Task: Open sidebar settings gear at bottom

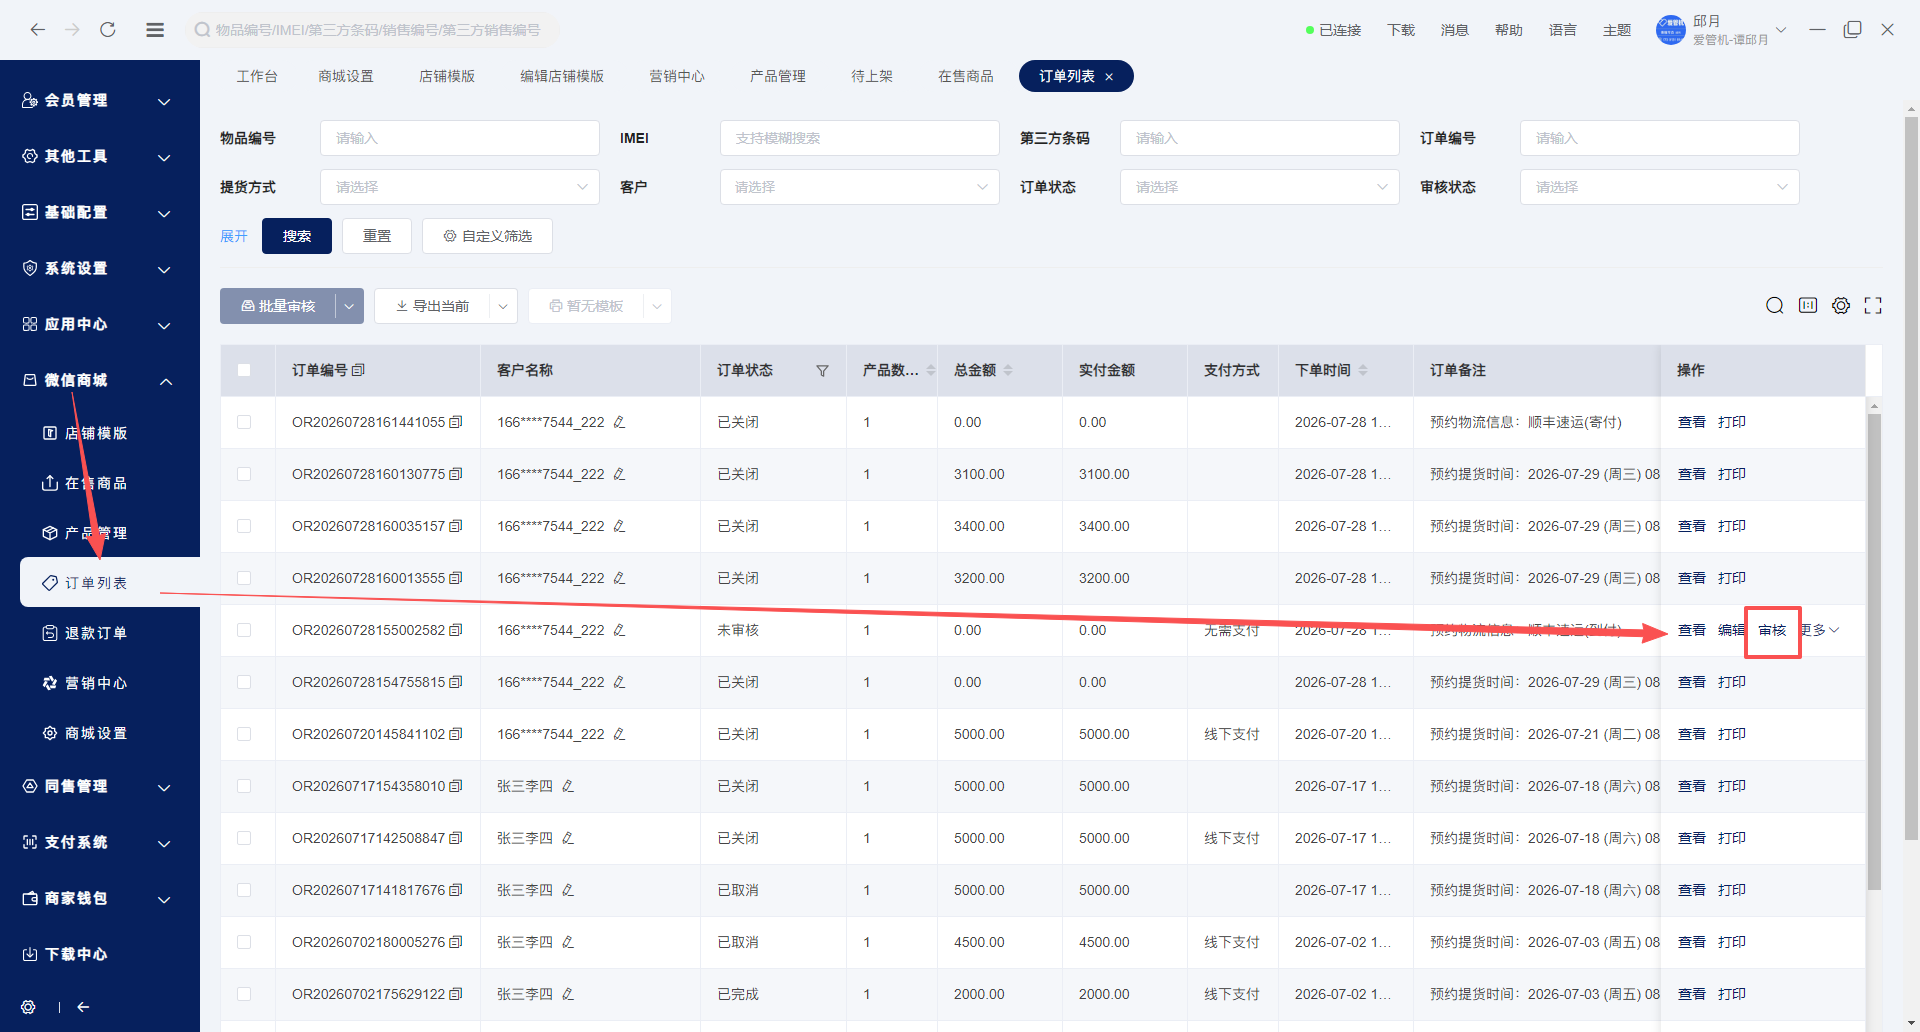Action: pyautogui.click(x=28, y=1007)
